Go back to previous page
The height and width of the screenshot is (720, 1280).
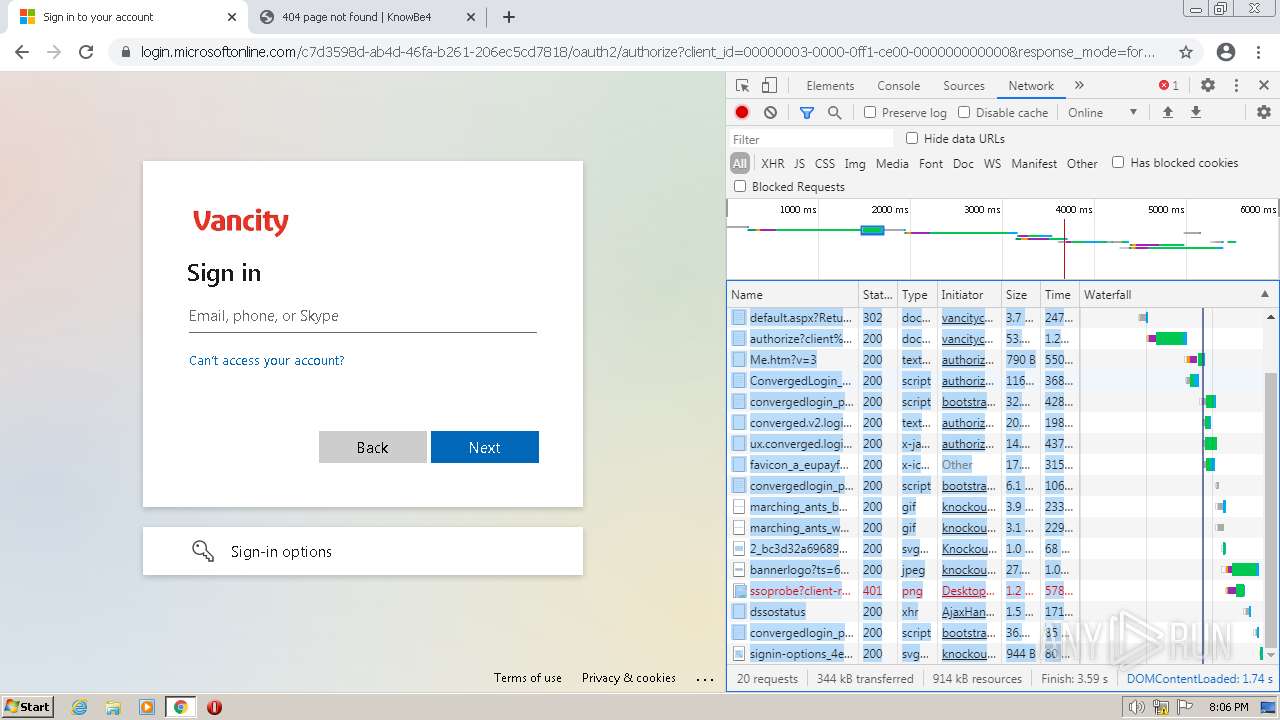22,52
